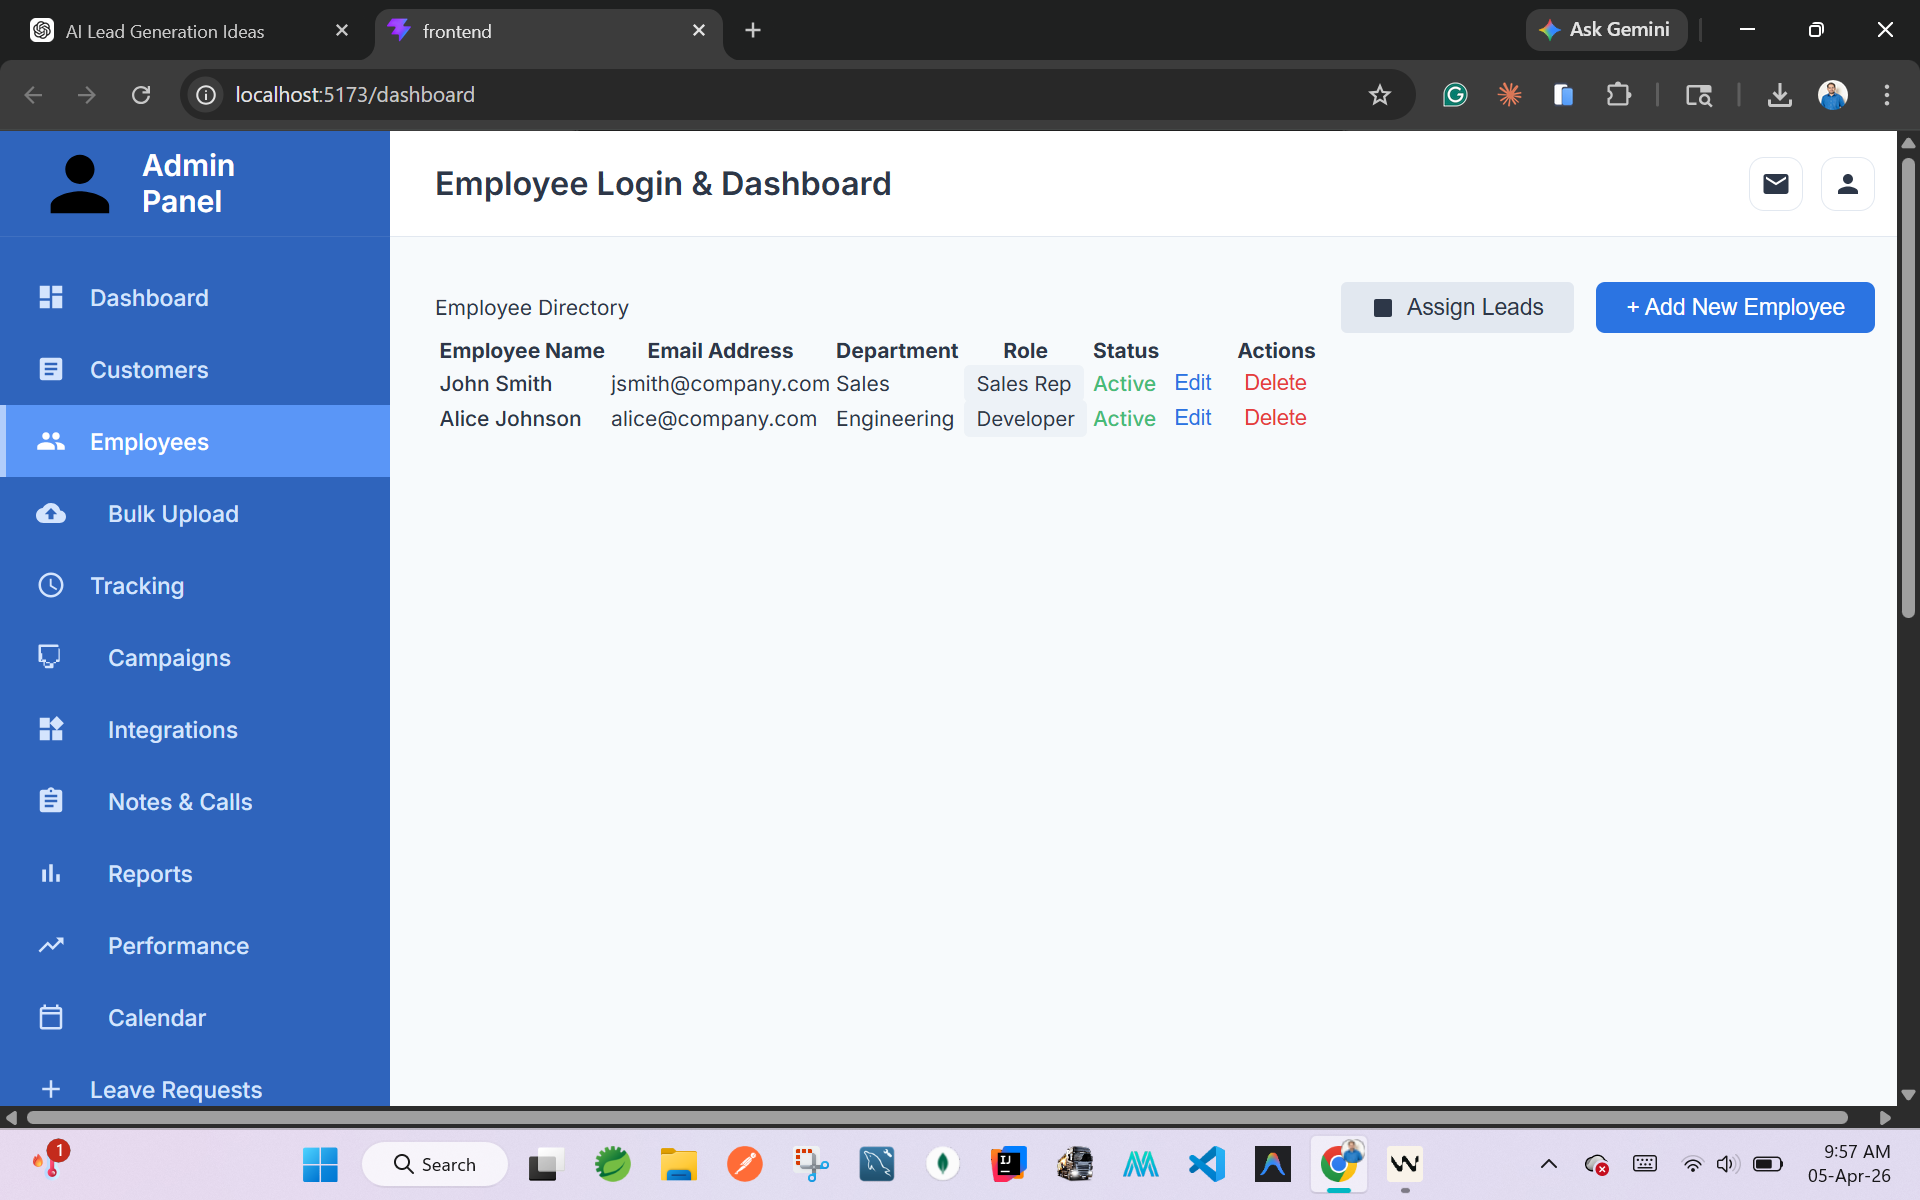Click the taskbar Search box
The height and width of the screenshot is (1200, 1920).
point(435,1164)
